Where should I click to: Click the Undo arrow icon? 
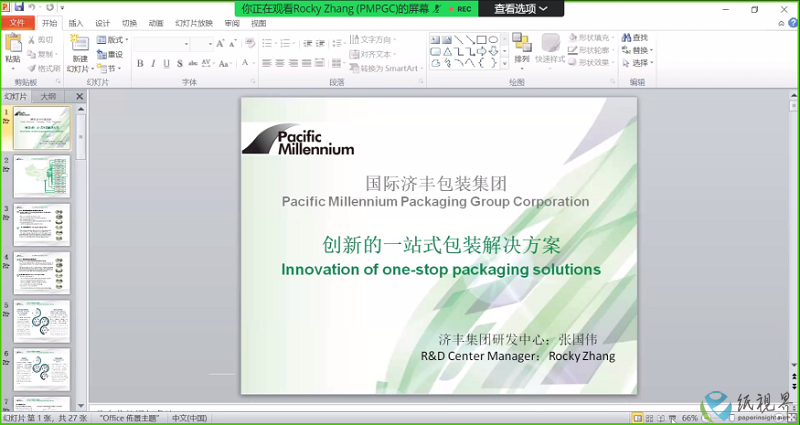[x=32, y=7]
